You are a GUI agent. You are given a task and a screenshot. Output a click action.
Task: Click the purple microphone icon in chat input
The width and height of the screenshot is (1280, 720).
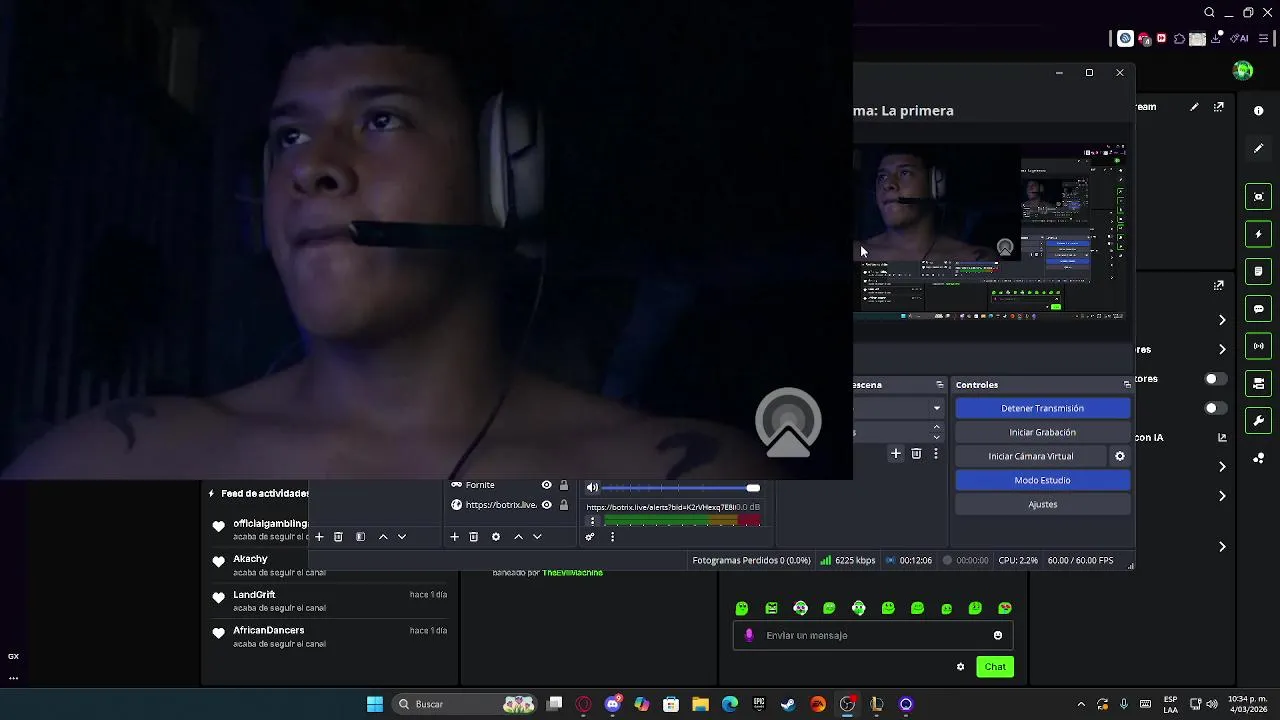pyautogui.click(x=749, y=636)
